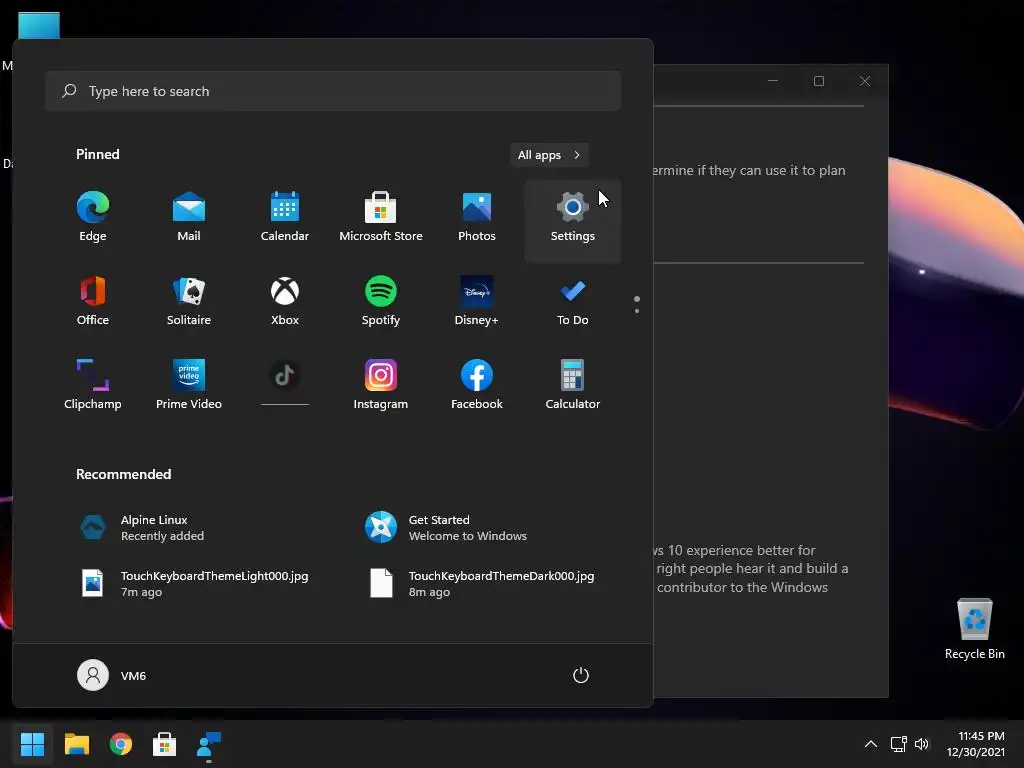Viewport: 1024px width, 768px height.
Task: Open the To Do app
Action: (x=573, y=302)
